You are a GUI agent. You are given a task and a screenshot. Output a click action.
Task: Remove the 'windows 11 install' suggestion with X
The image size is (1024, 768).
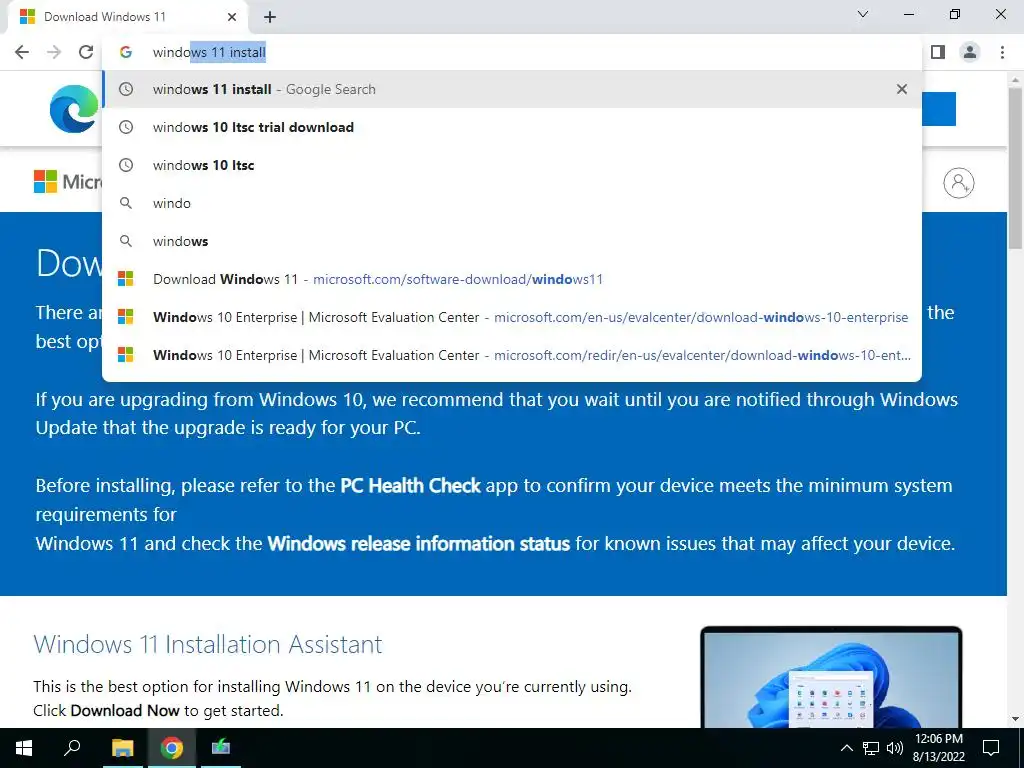902,89
